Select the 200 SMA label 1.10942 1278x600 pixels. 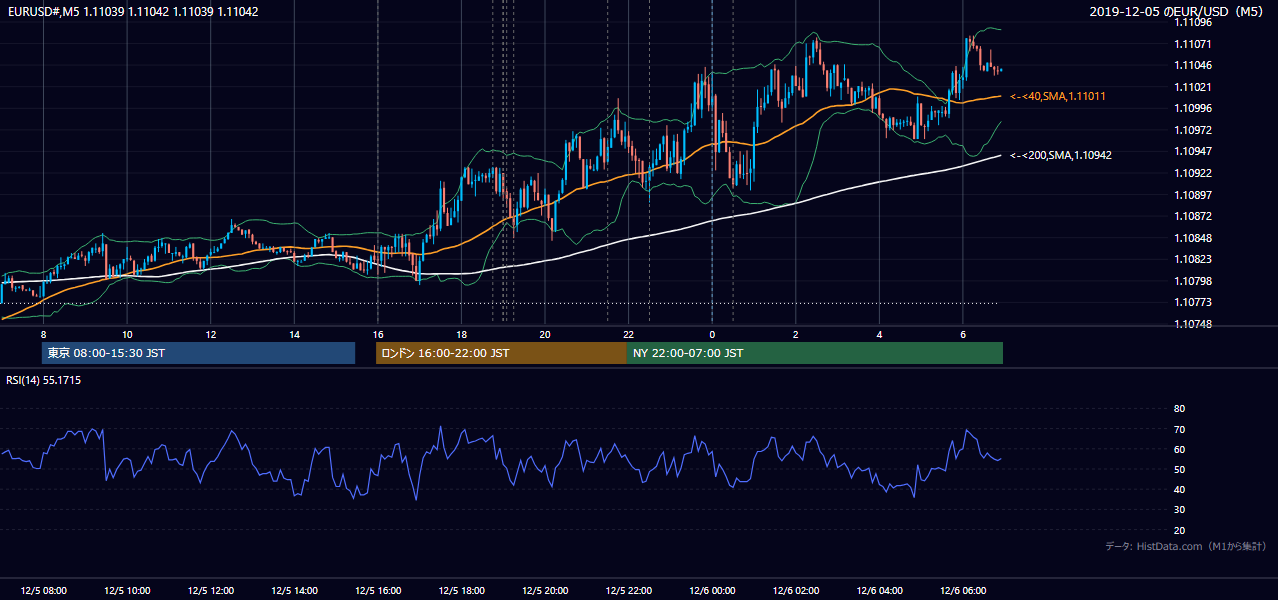pos(1060,155)
